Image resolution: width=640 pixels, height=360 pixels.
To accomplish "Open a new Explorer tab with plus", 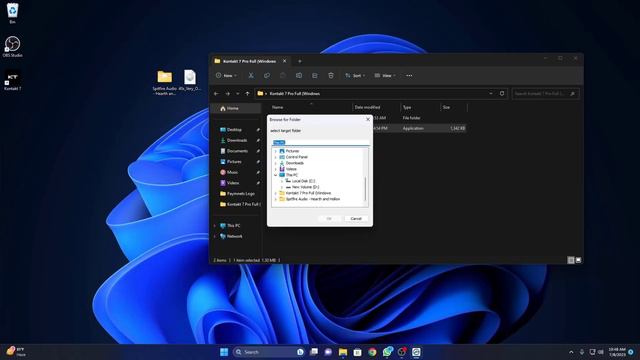I will click(x=300, y=61).
